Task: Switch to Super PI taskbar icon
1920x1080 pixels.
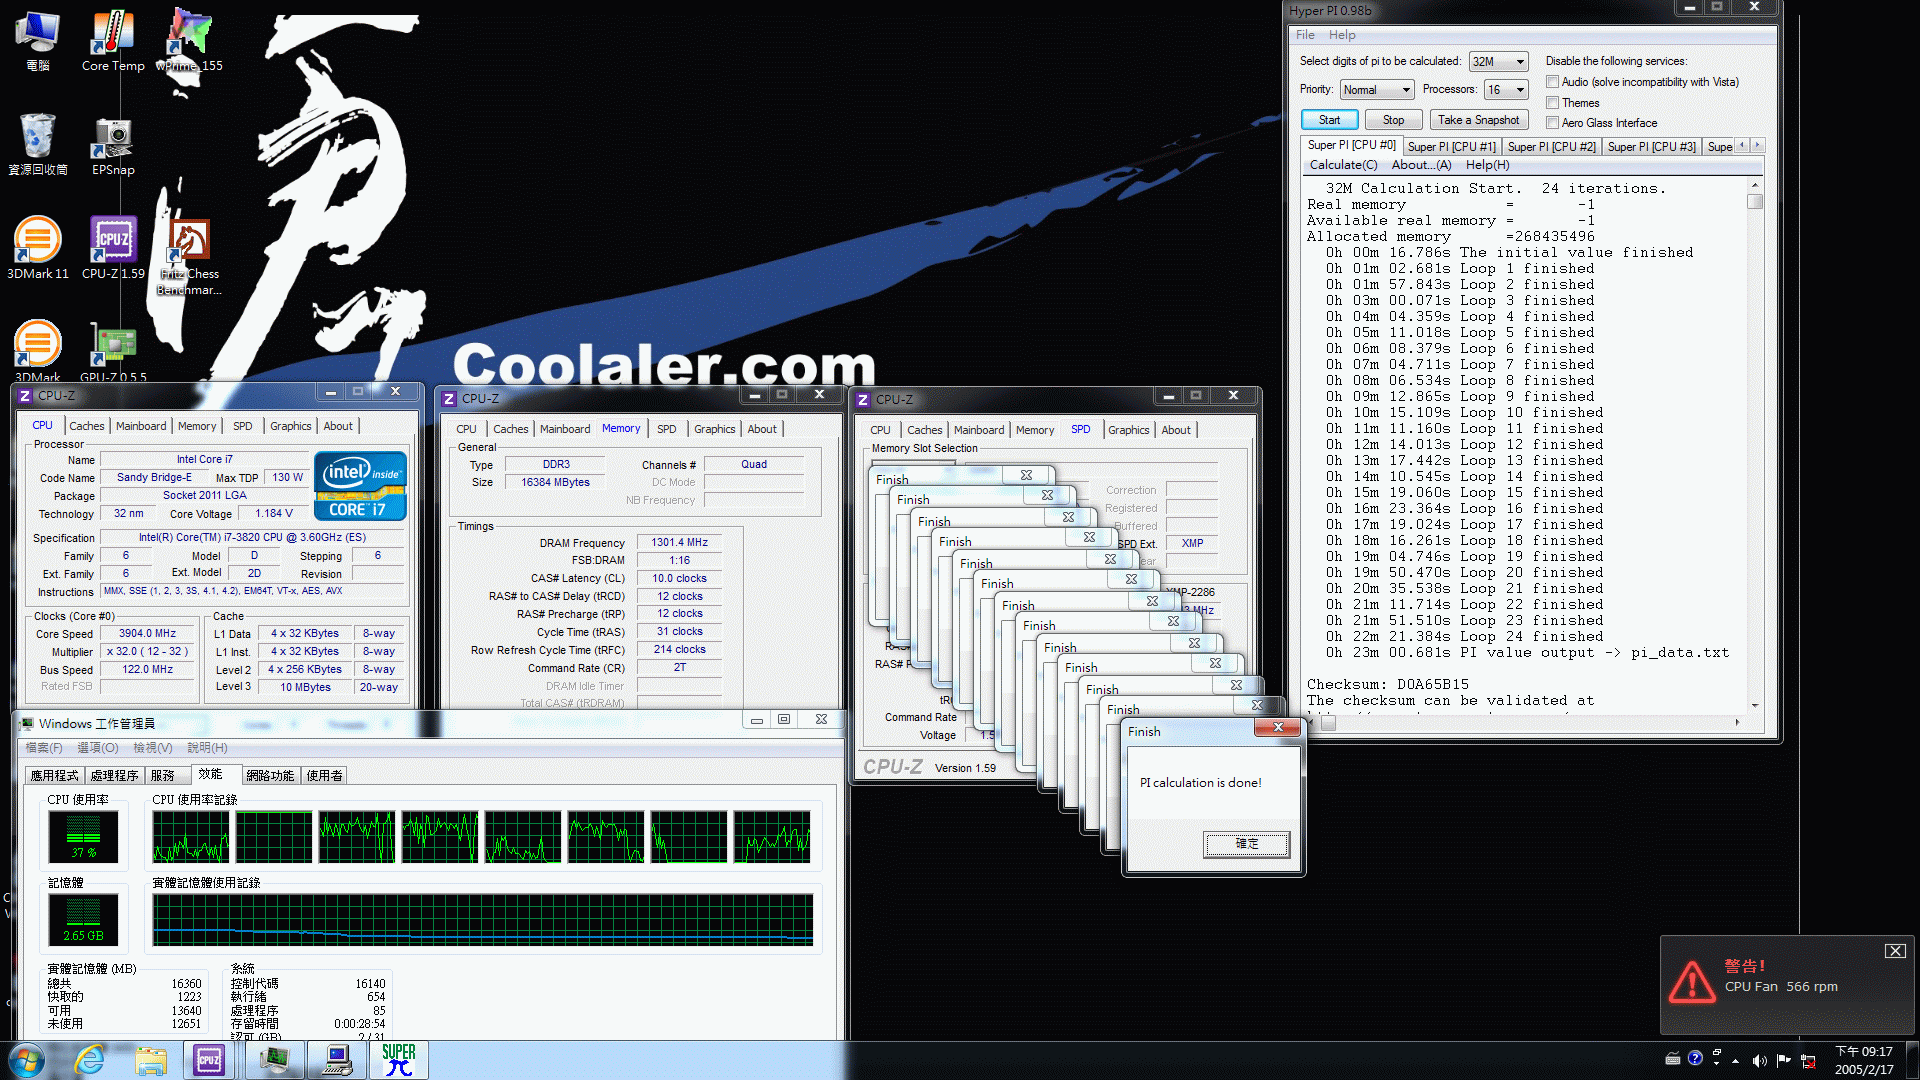Action: pyautogui.click(x=399, y=1060)
